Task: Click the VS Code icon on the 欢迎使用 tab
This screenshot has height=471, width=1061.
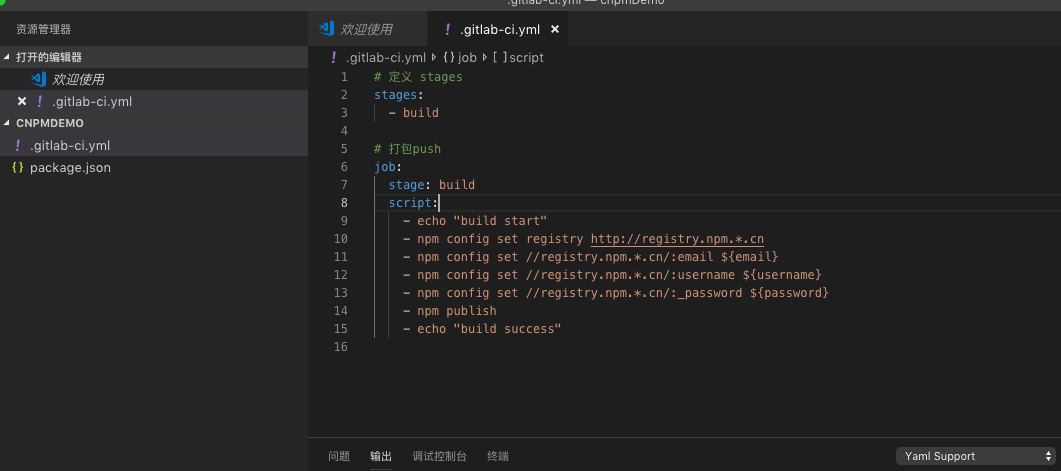Action: click(324, 29)
